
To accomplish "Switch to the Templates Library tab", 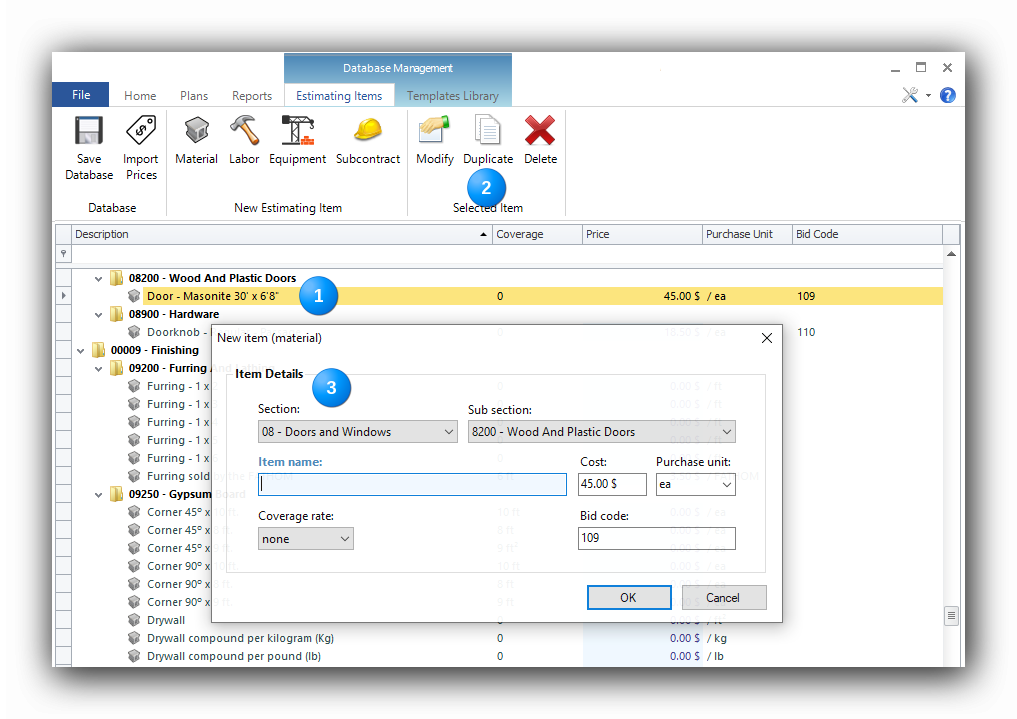I will click(x=452, y=96).
